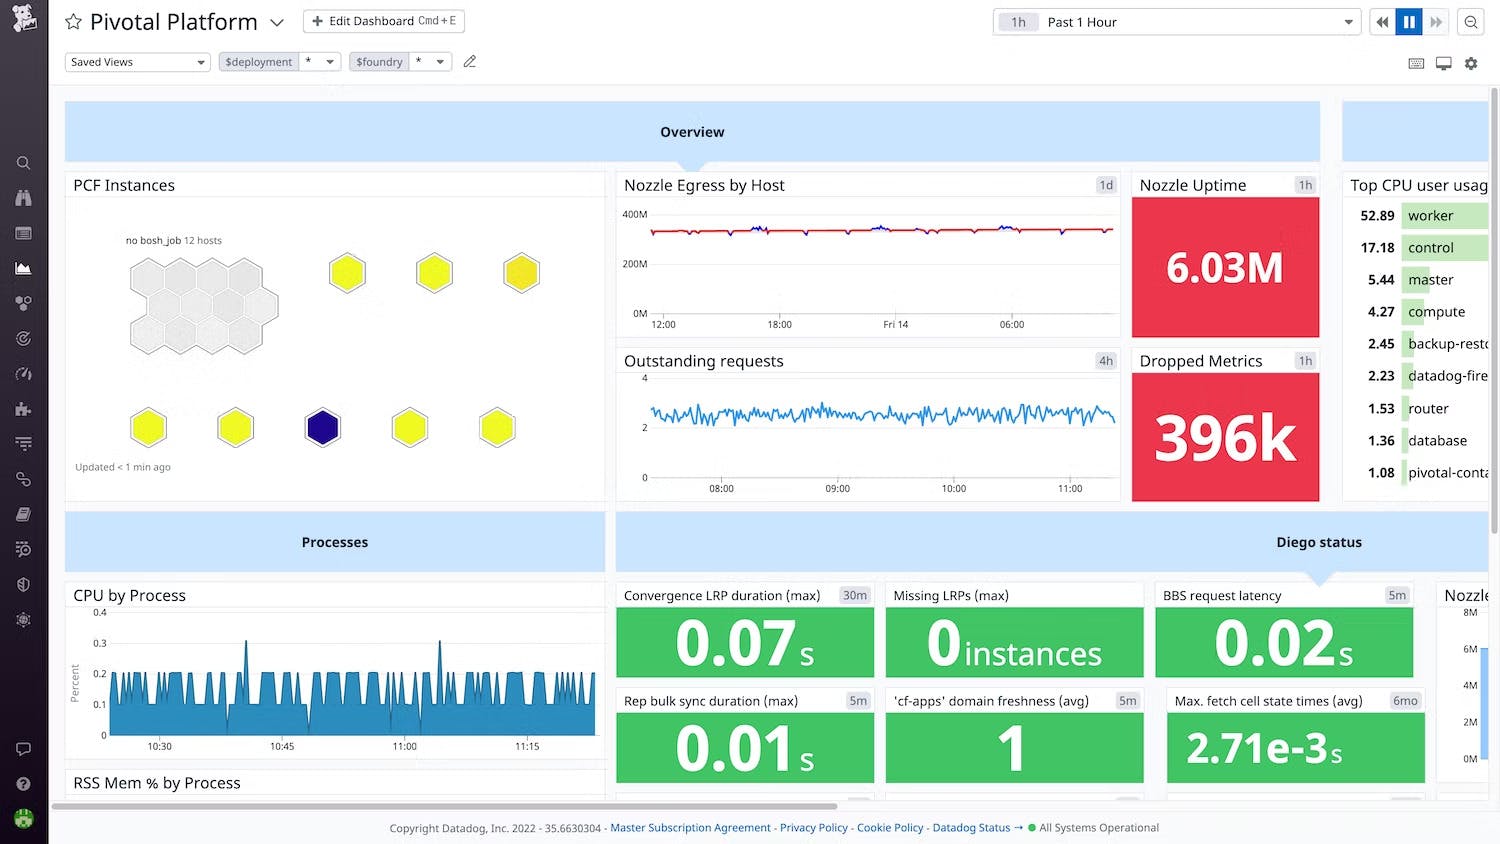Screen dimensions: 1500x844
Task: Click the Edit Dashboard button
Action: click(x=384, y=21)
